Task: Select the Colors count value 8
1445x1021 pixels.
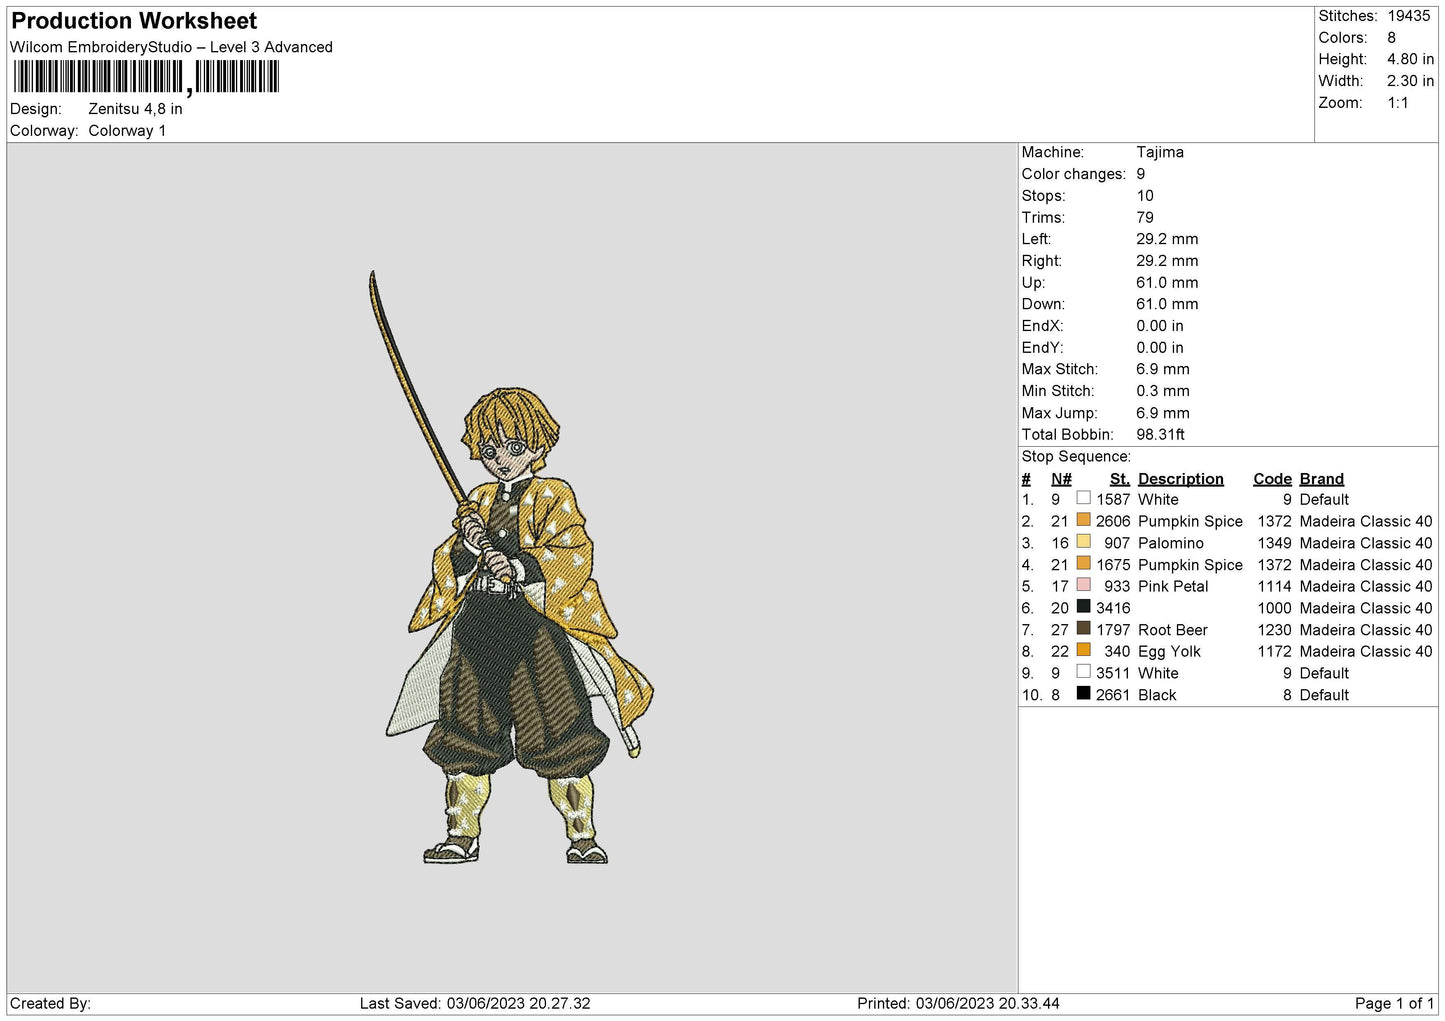Action: [x=1391, y=38]
